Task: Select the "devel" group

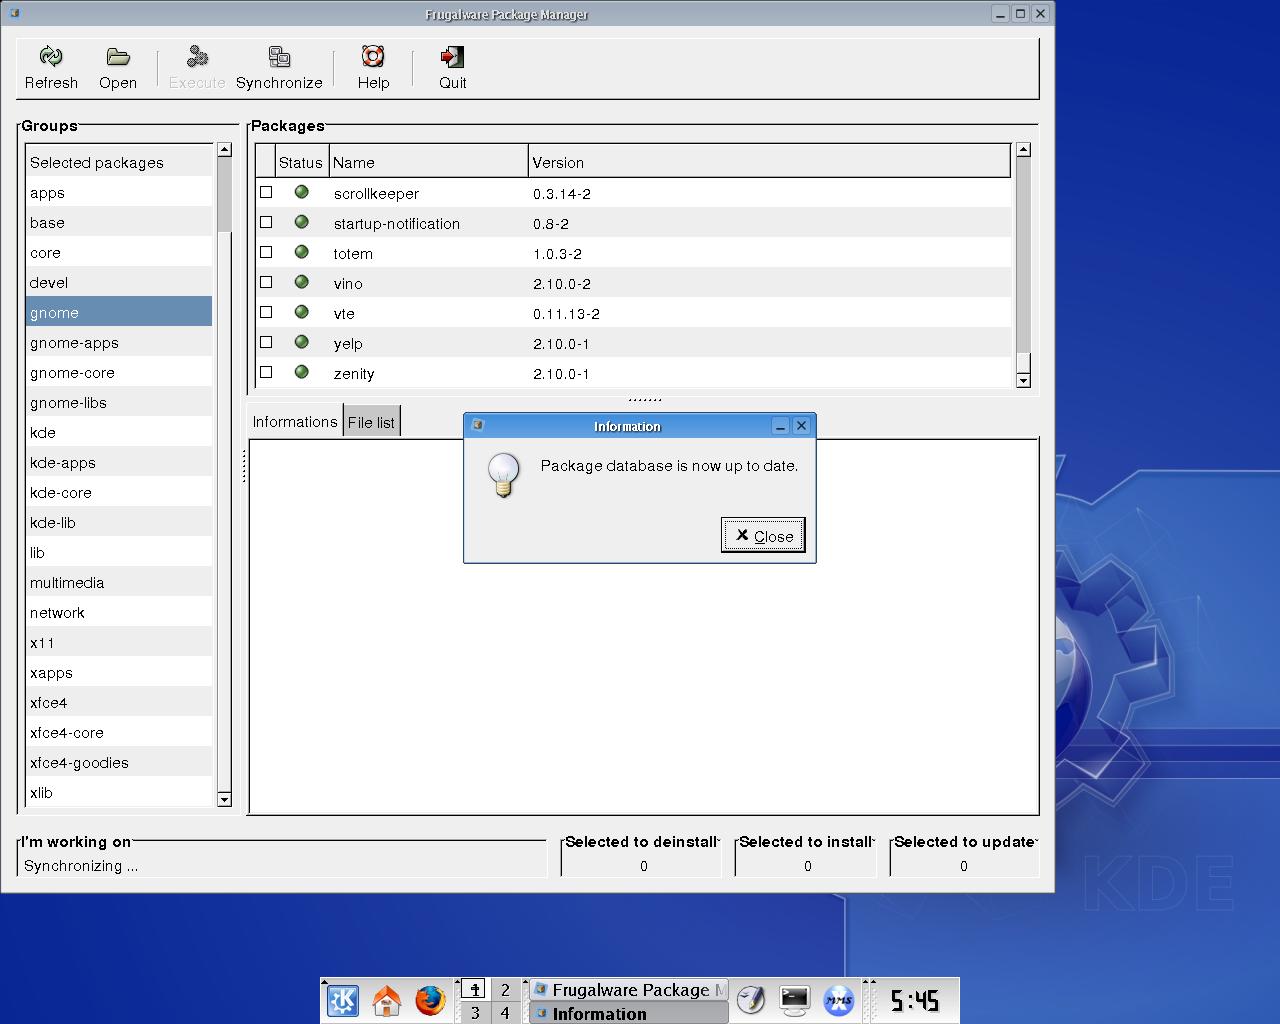Action: coord(119,282)
